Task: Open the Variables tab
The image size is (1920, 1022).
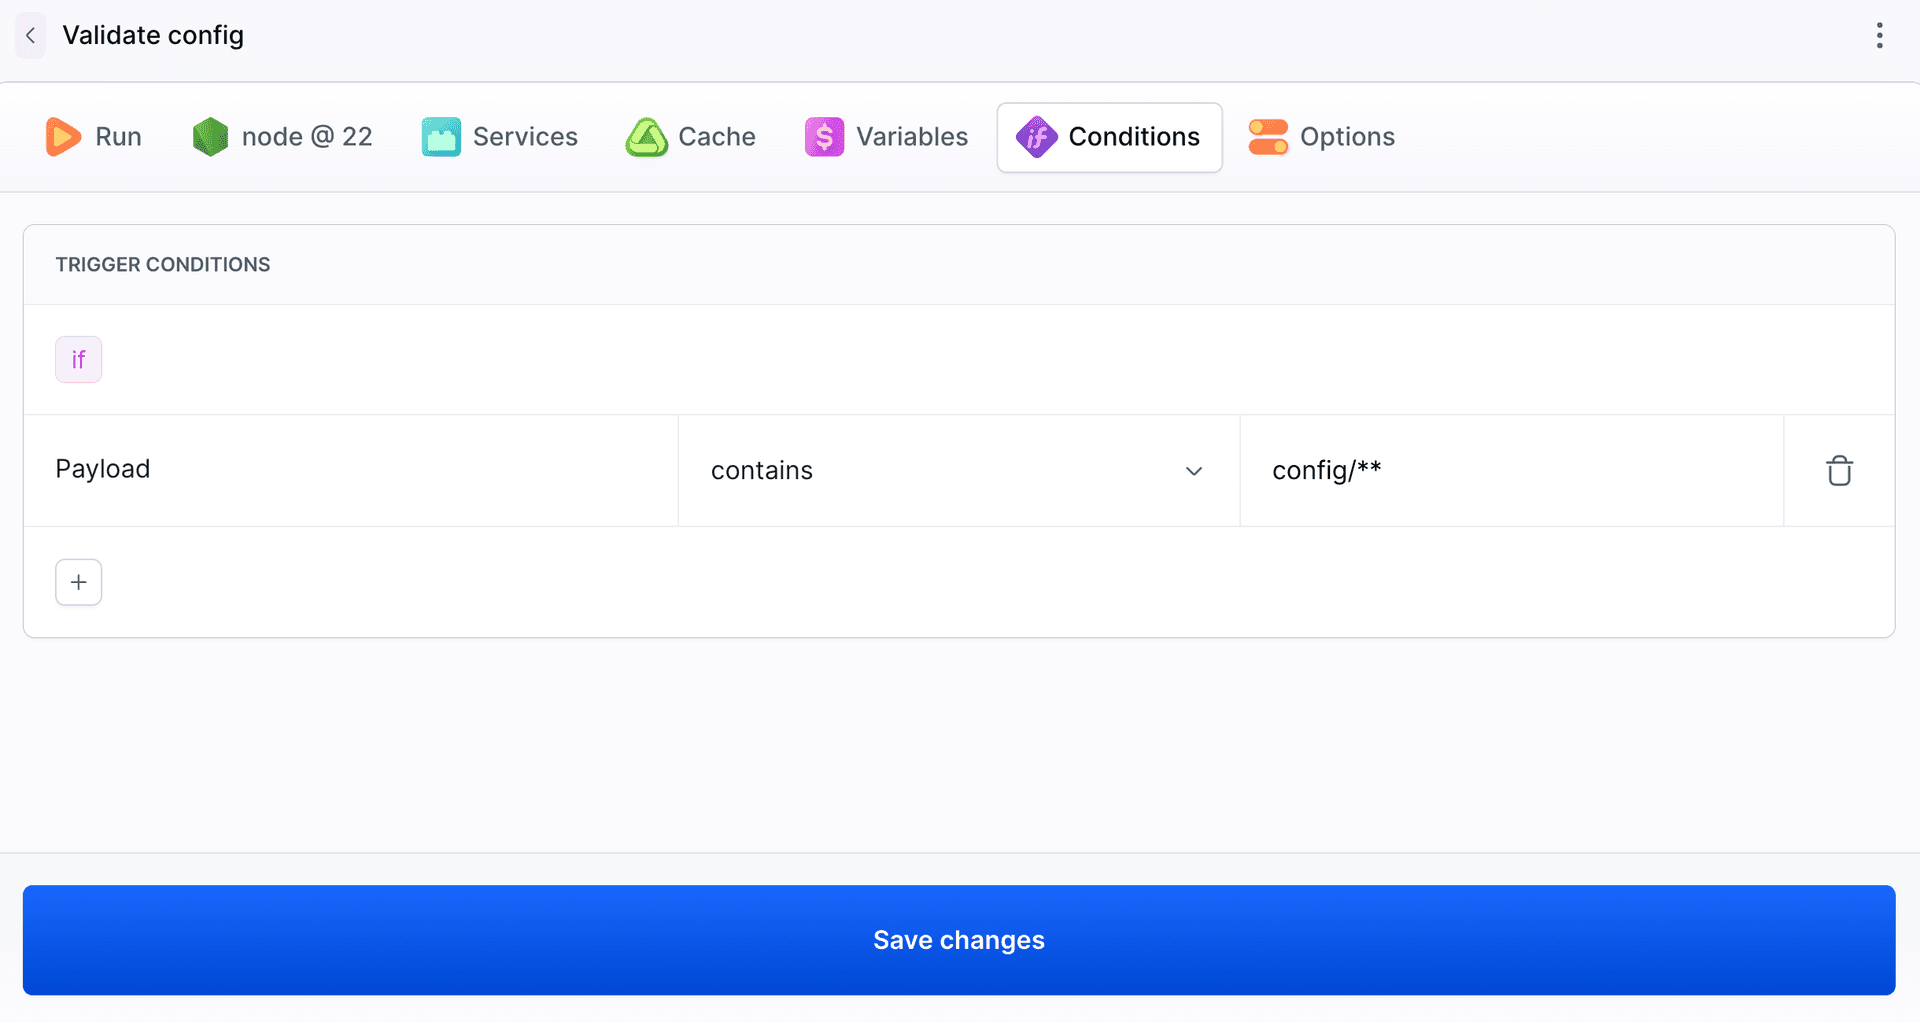Action: point(887,137)
